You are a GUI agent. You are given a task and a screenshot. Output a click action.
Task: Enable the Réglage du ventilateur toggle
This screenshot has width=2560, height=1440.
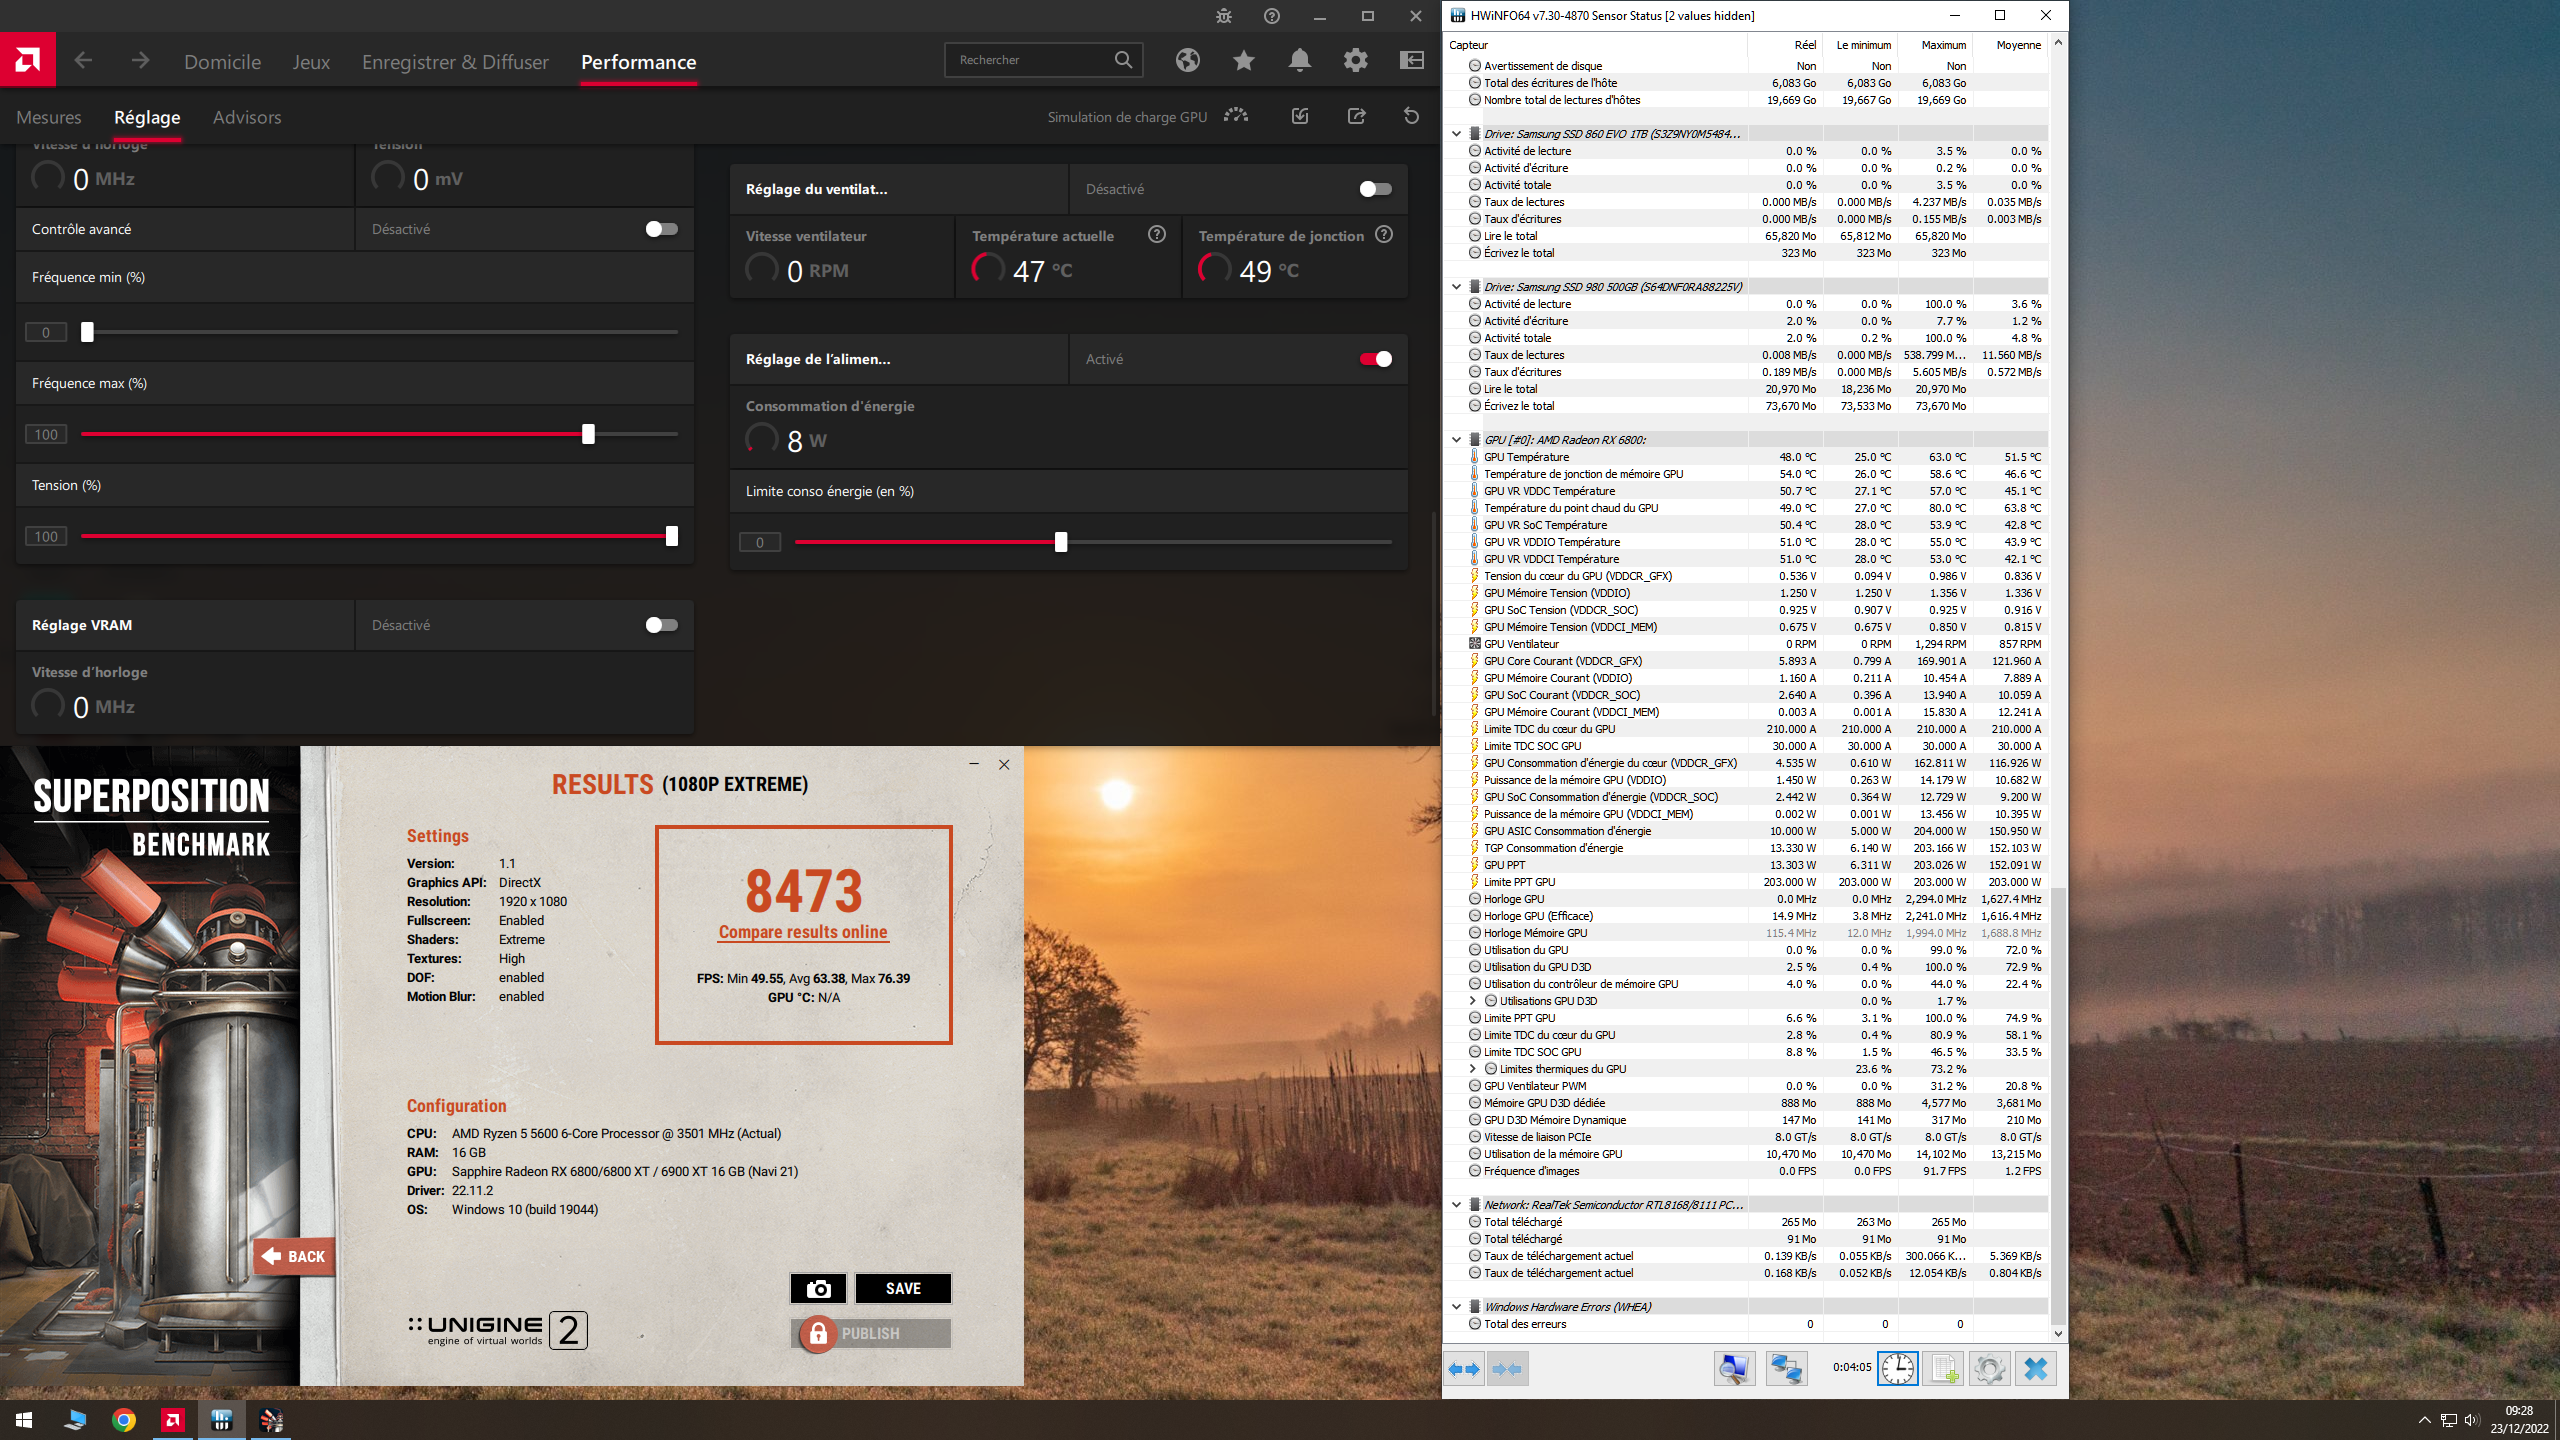[1375, 189]
